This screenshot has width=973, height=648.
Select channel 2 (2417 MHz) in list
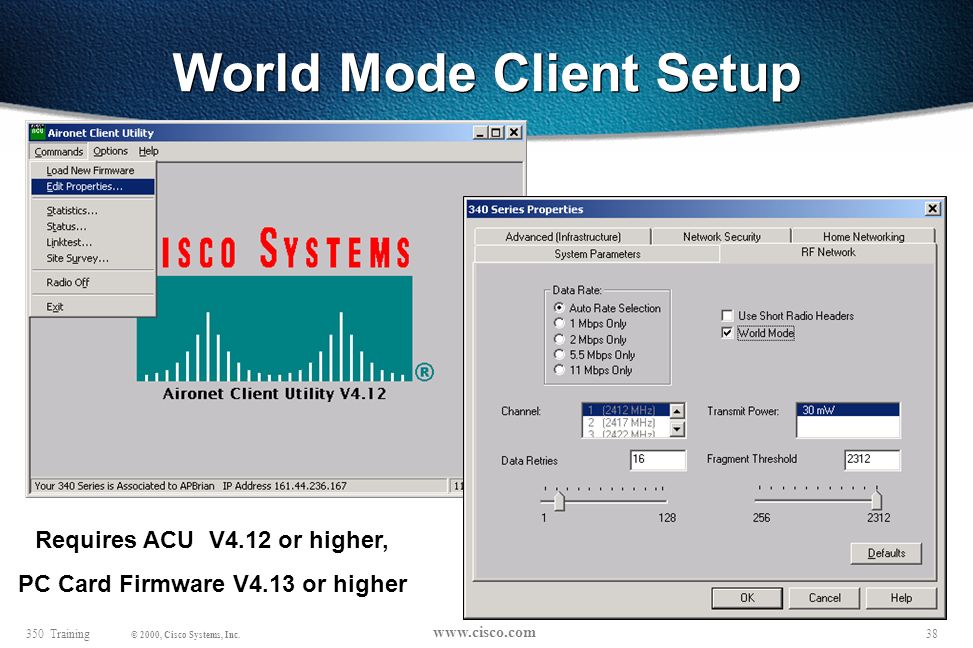[x=626, y=422]
